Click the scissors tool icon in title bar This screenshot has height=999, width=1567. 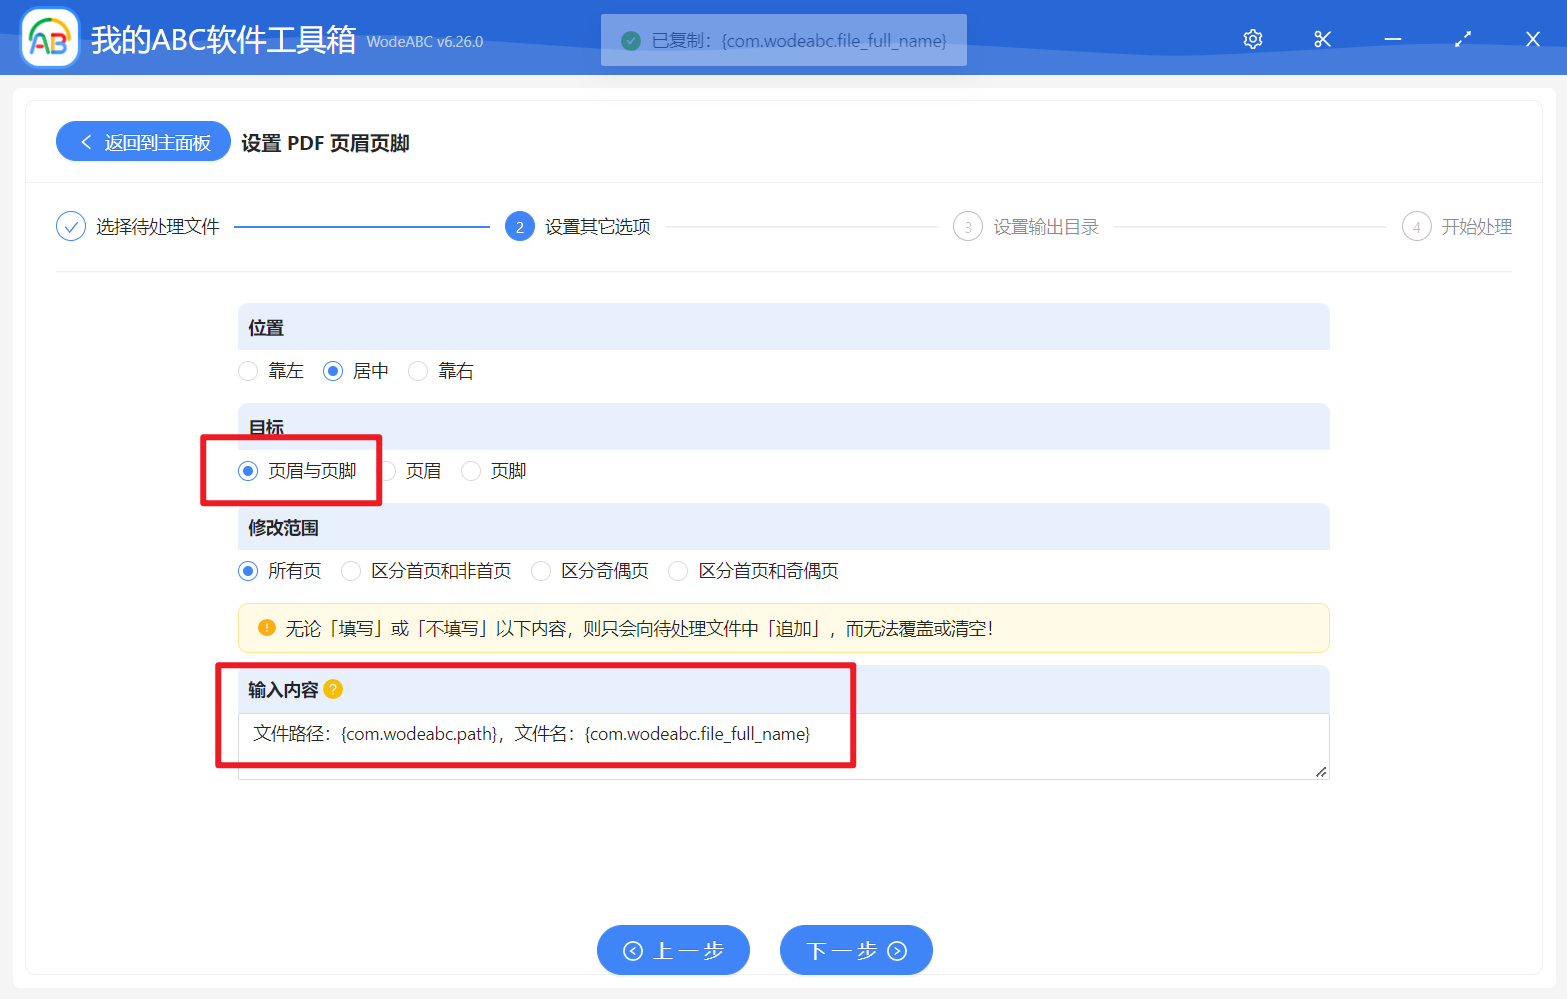[1322, 39]
